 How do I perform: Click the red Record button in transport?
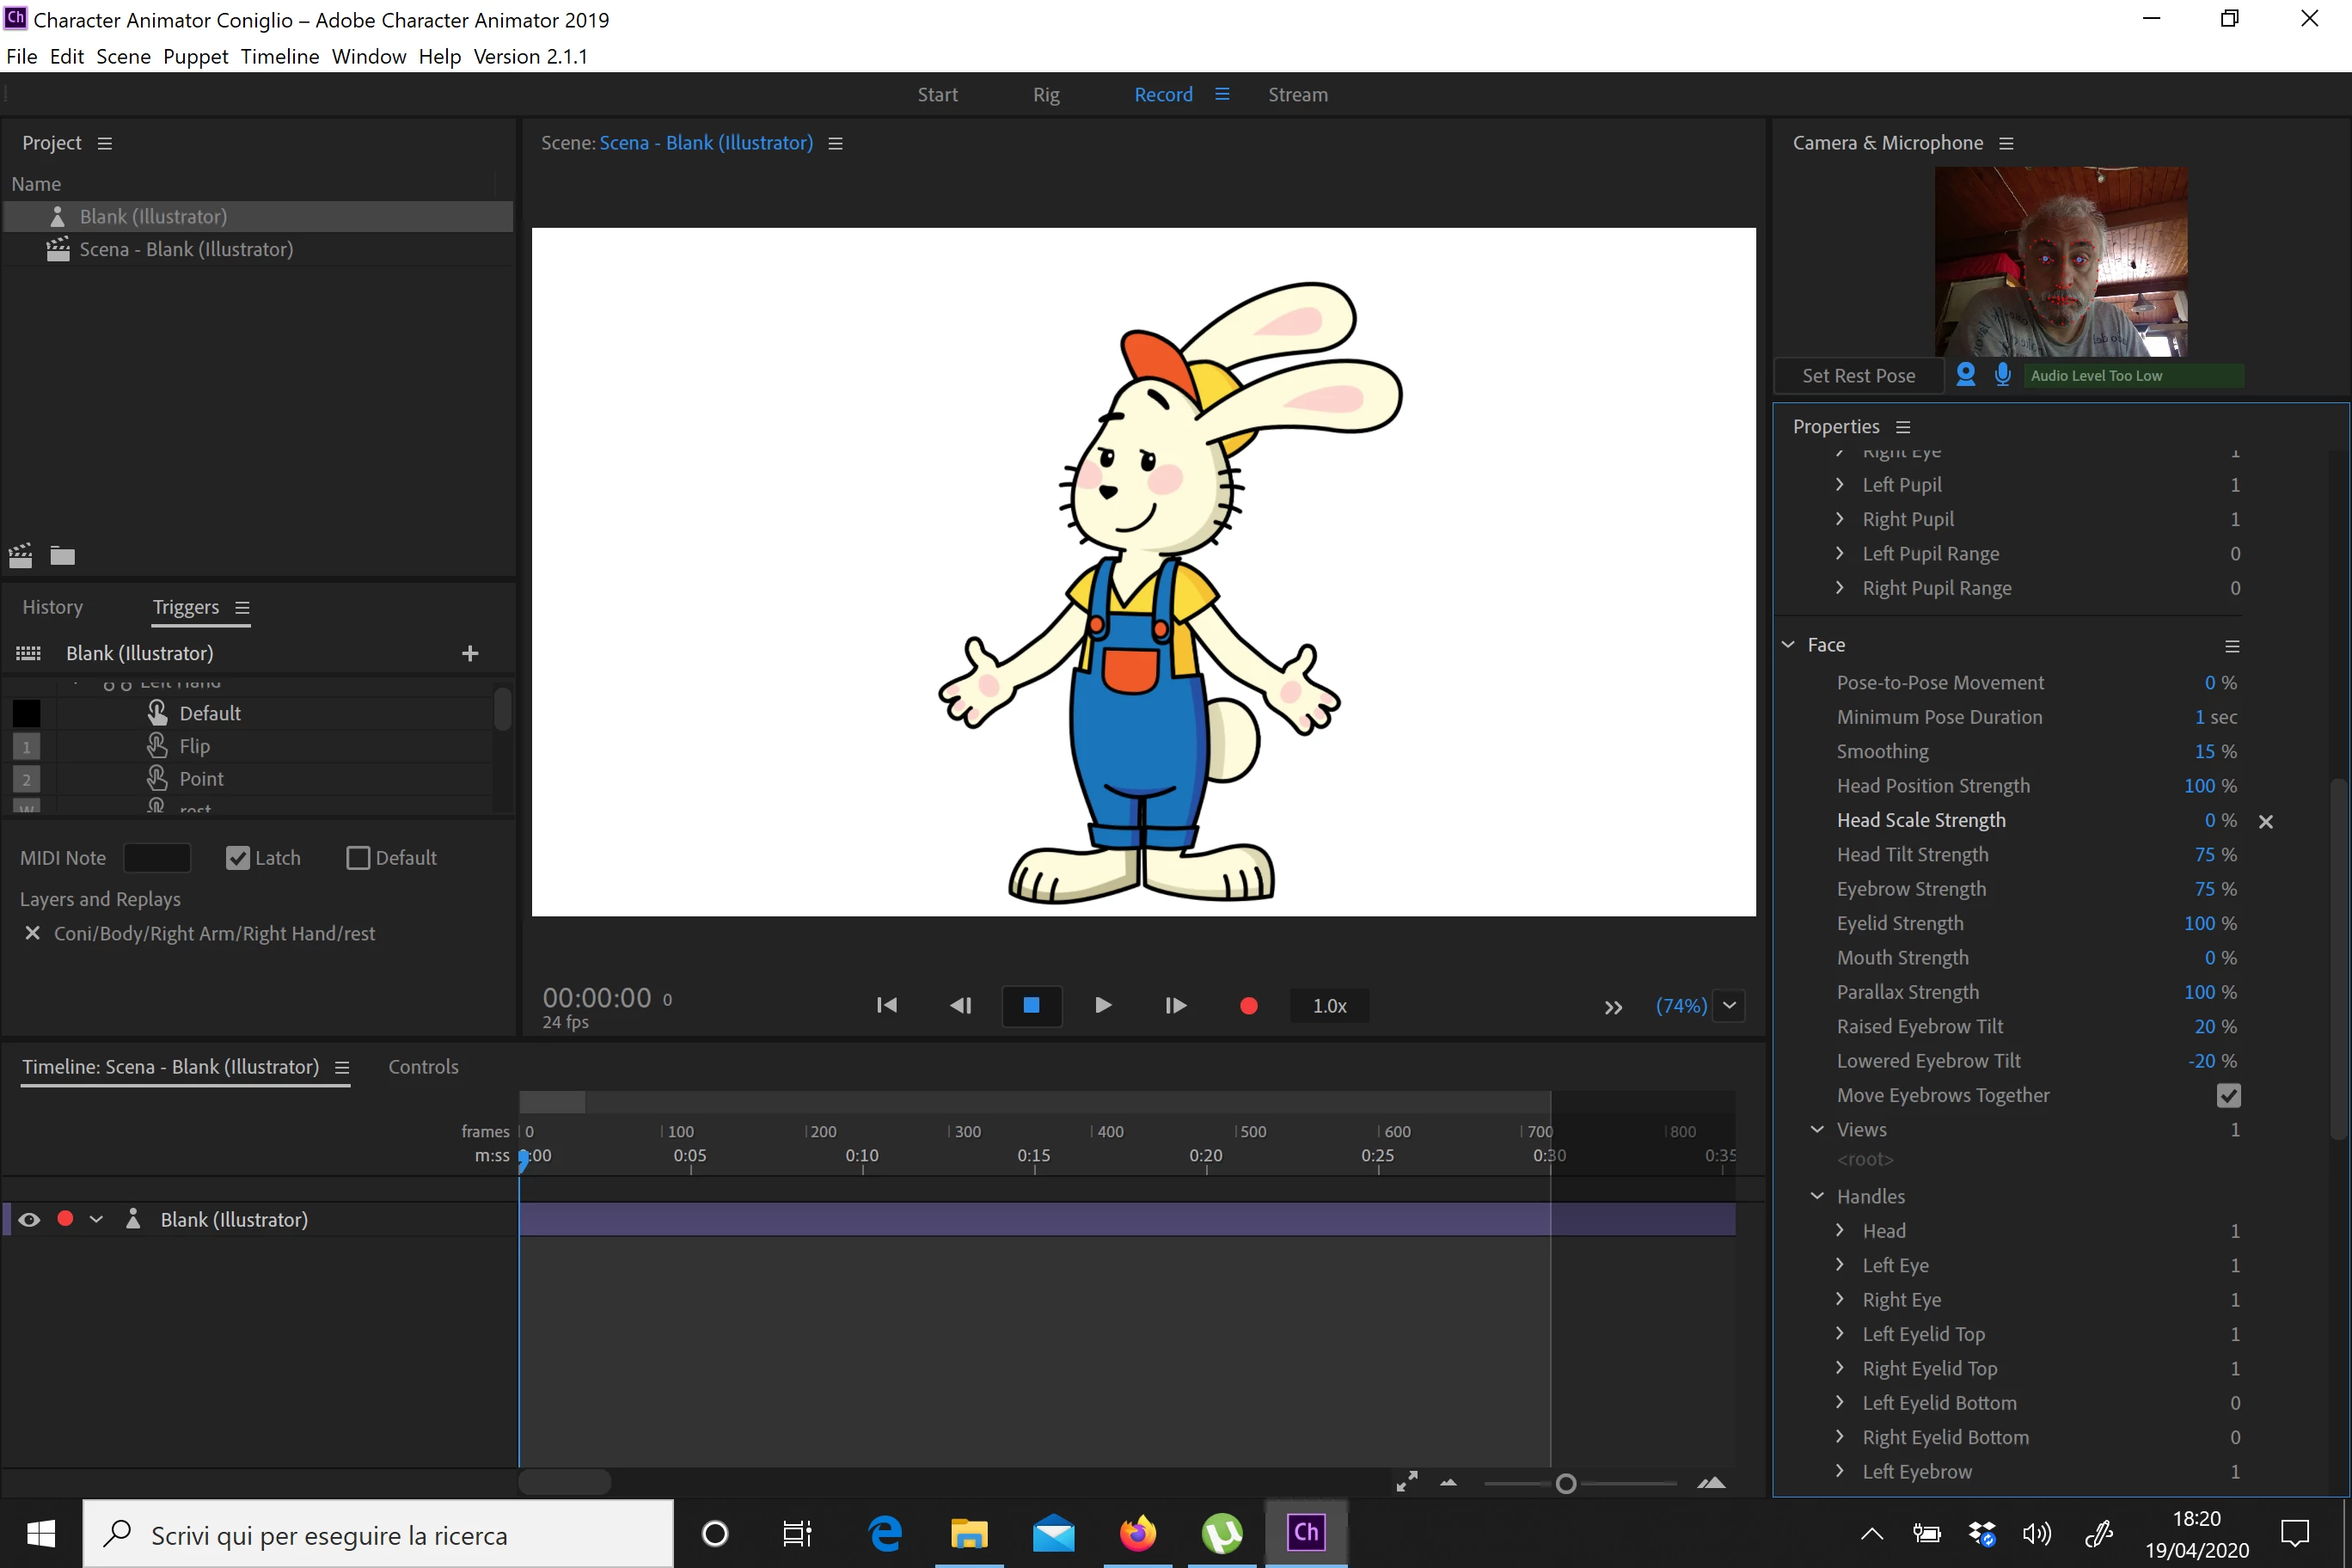[x=1248, y=1005]
